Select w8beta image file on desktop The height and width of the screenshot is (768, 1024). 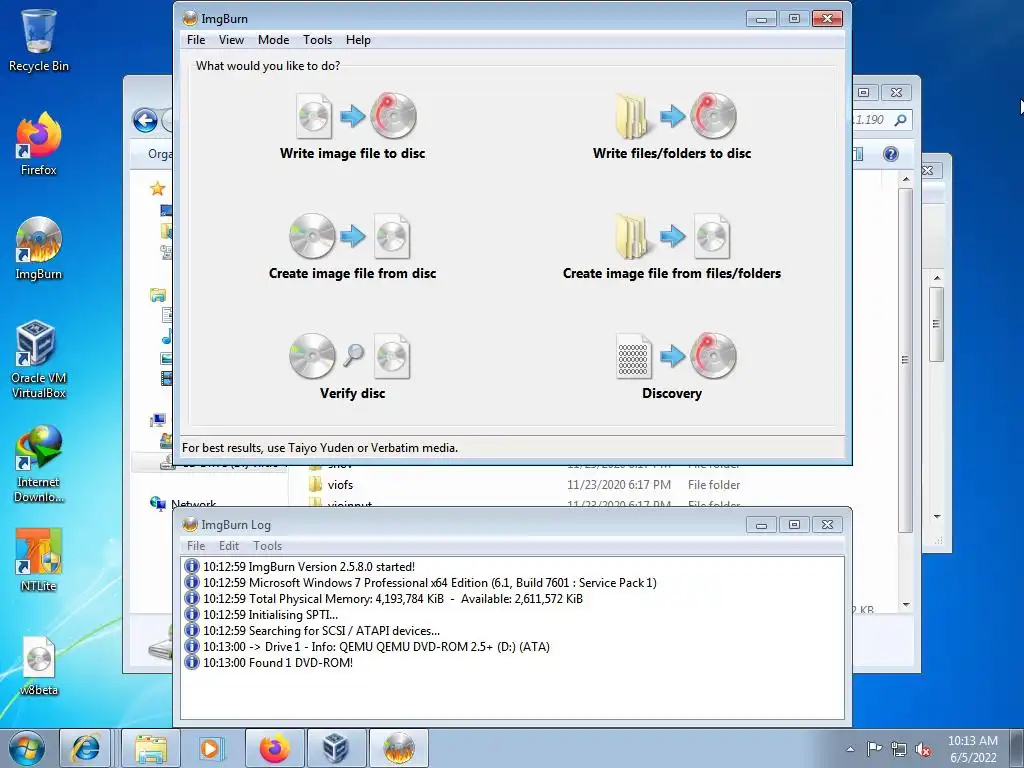pos(39,665)
